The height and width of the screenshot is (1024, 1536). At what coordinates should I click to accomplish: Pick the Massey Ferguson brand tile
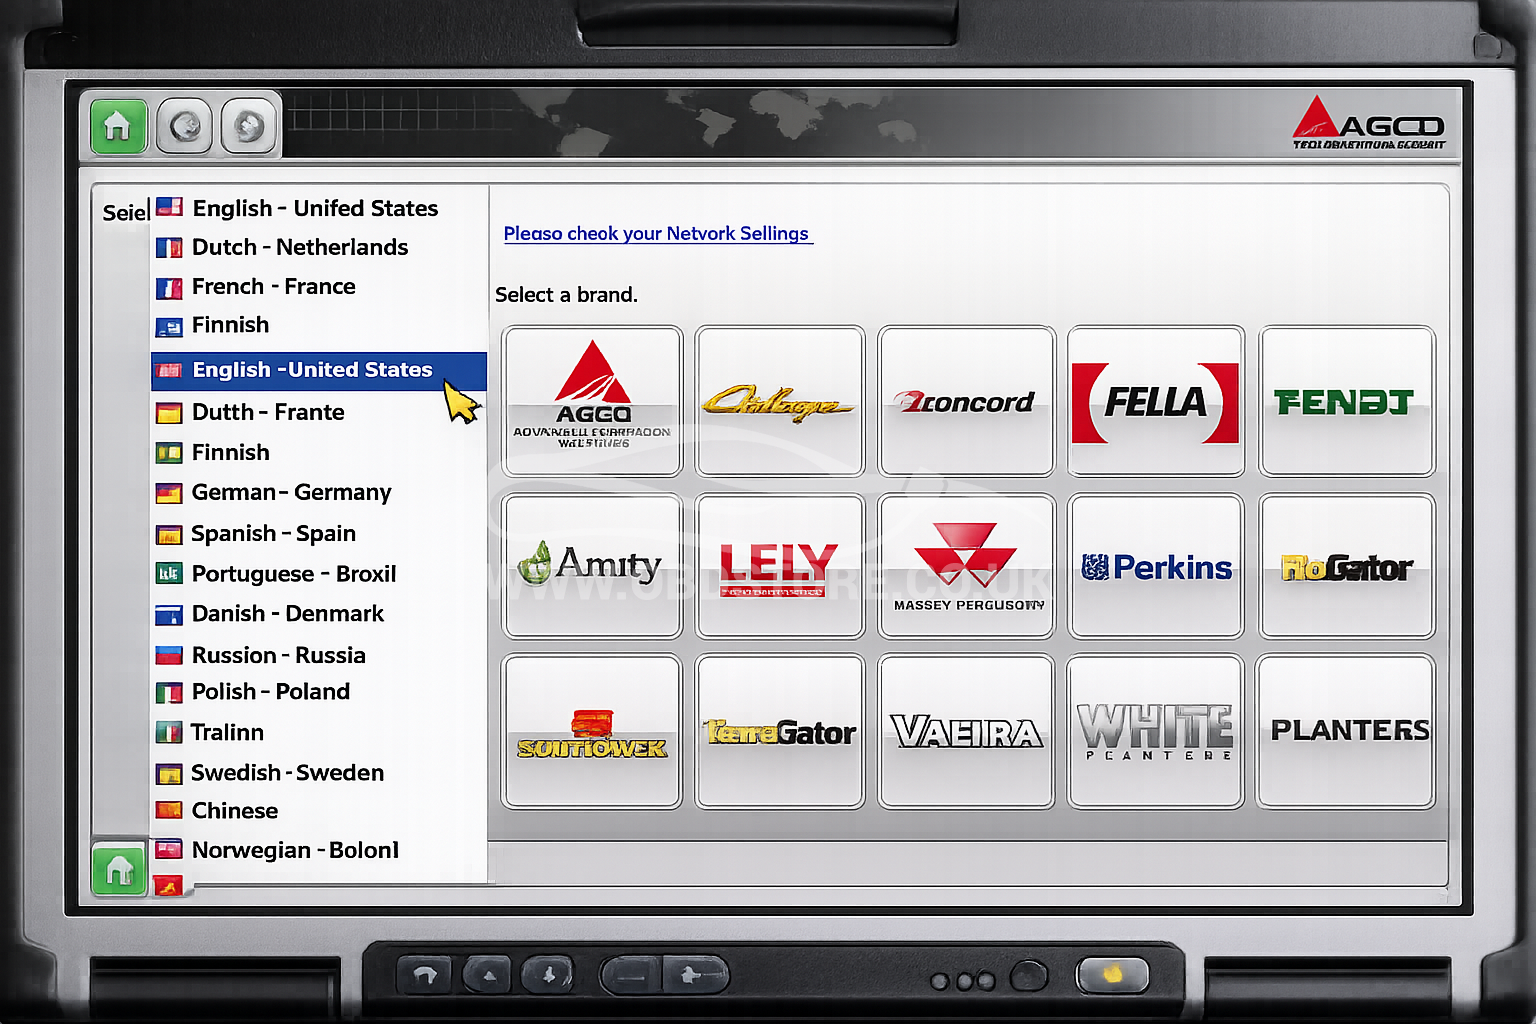(966, 566)
